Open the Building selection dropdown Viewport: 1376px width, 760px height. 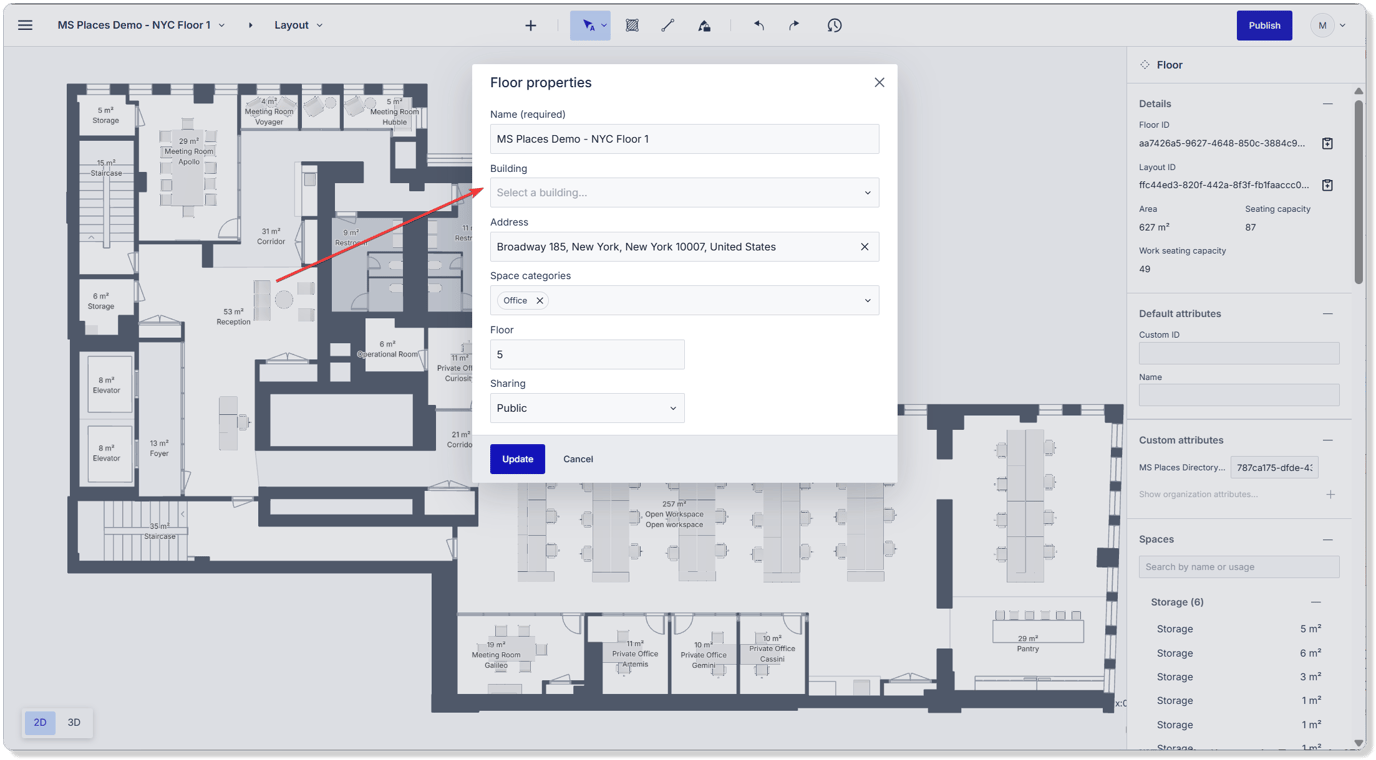(684, 192)
